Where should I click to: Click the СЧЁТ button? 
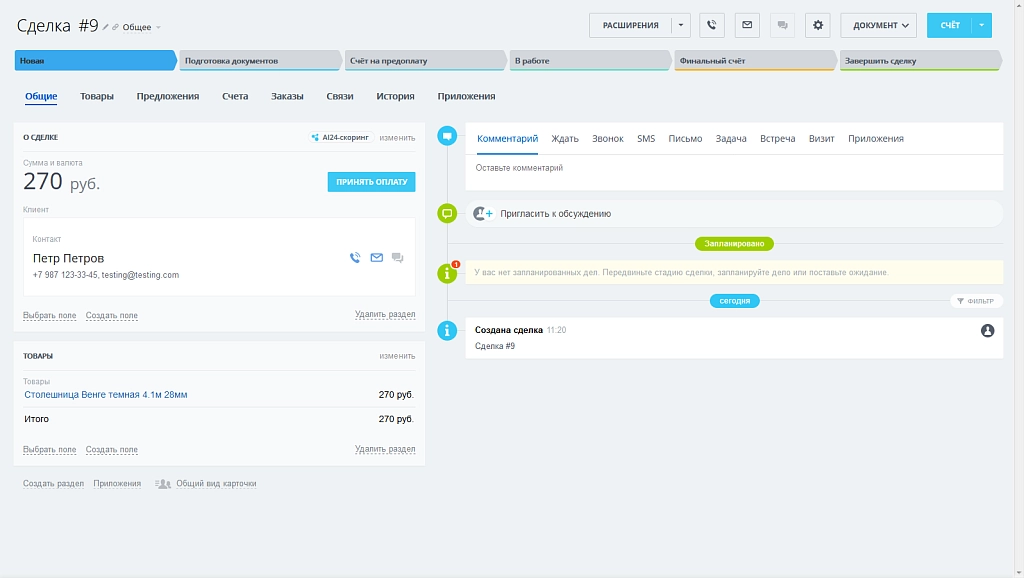(950, 25)
